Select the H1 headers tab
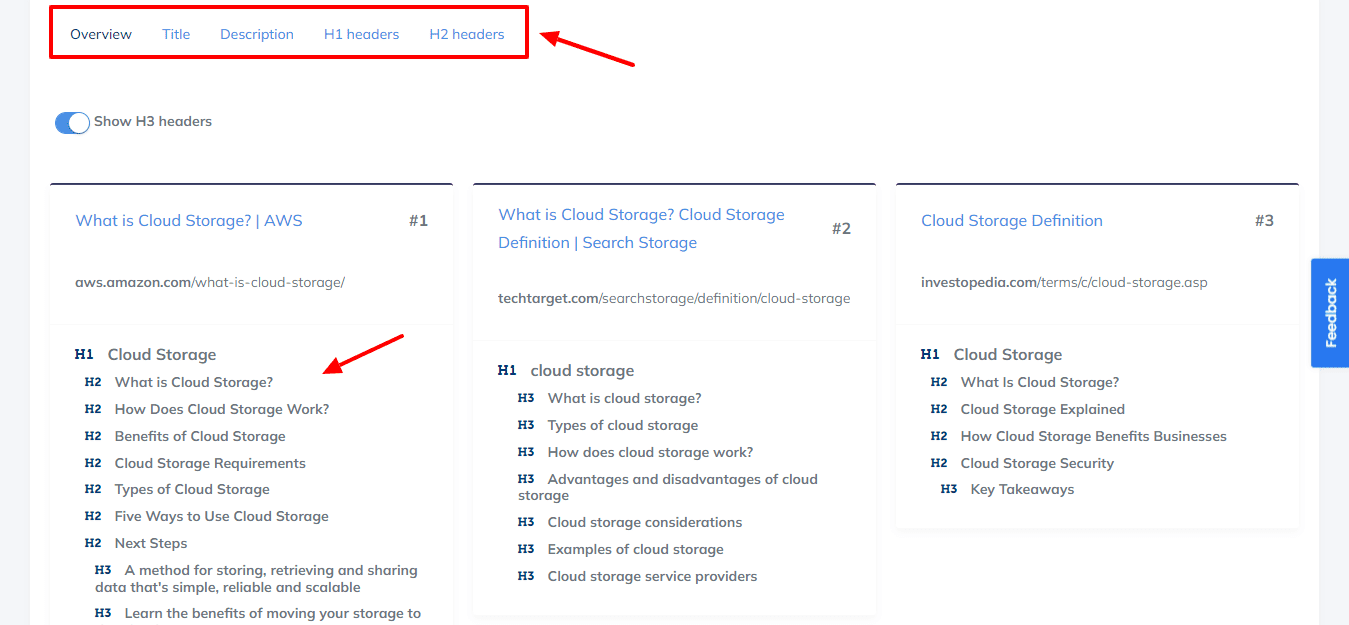This screenshot has width=1349, height=625. [x=361, y=34]
